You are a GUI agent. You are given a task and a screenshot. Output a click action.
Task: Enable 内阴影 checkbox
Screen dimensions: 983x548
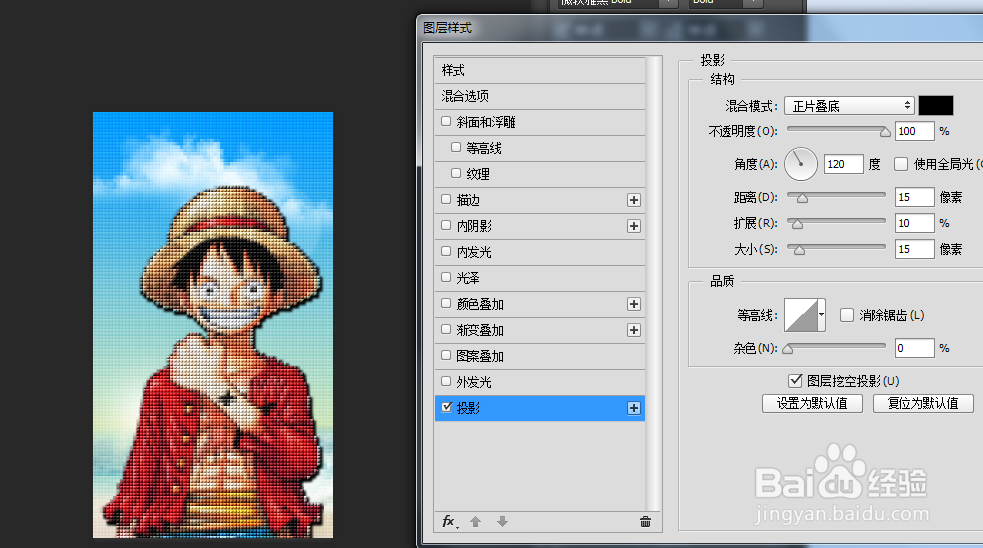tap(446, 225)
